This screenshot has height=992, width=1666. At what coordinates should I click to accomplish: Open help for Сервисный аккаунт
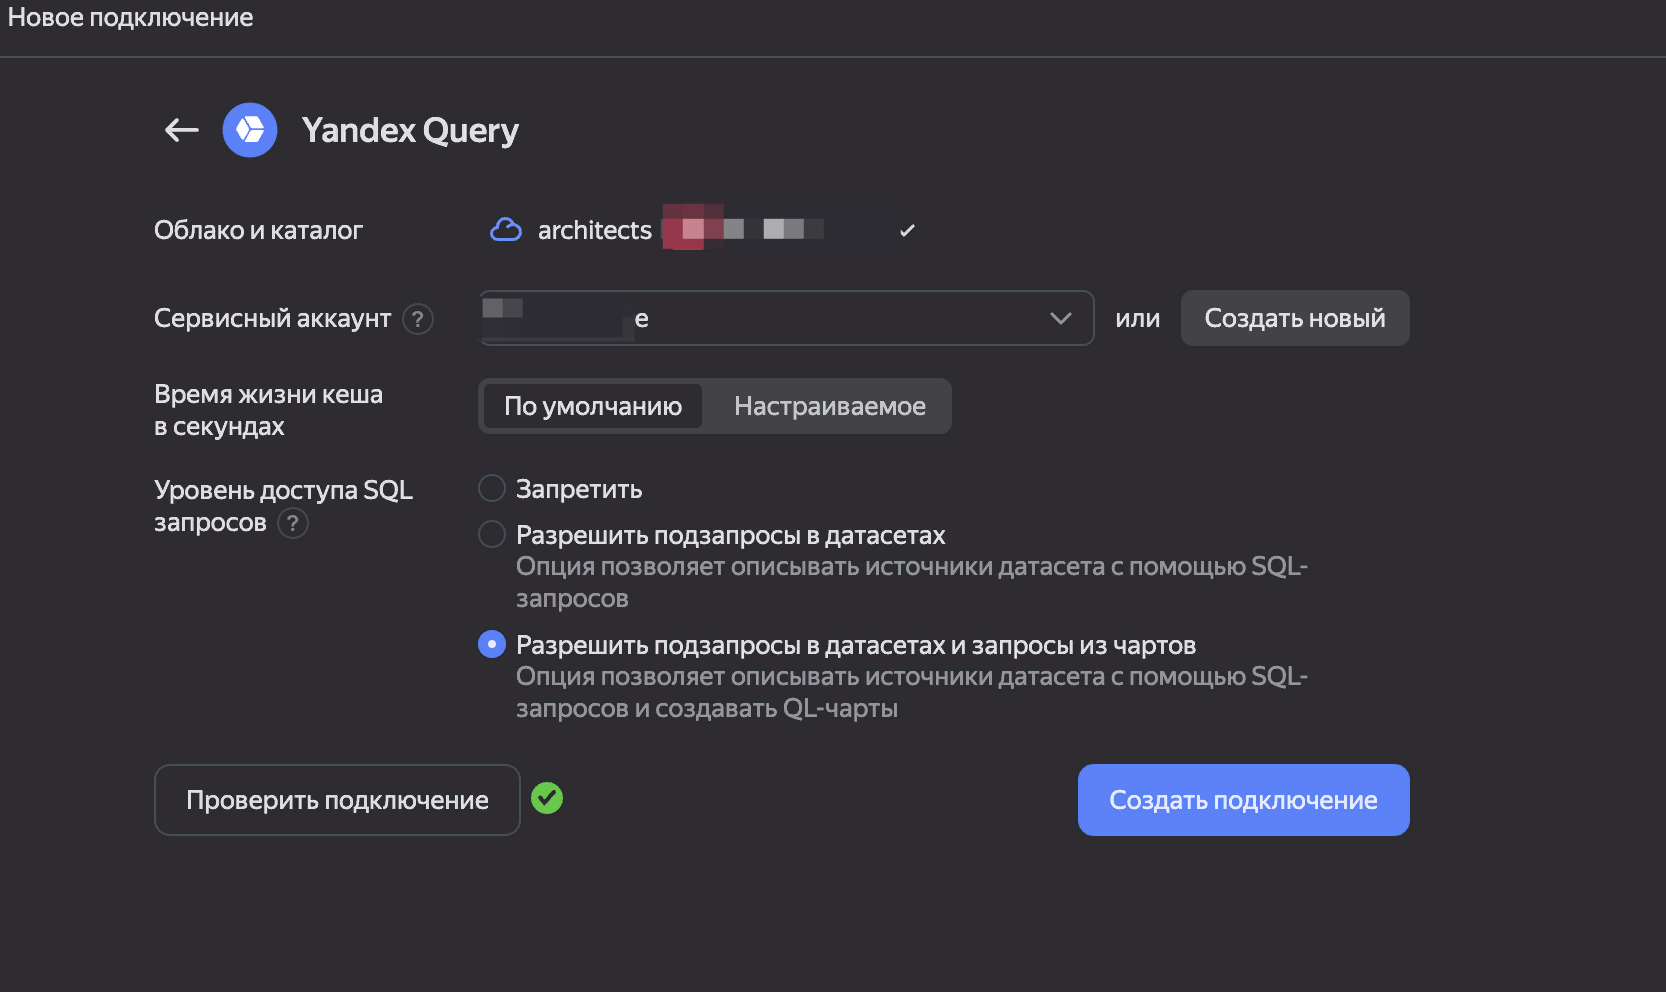tap(418, 319)
